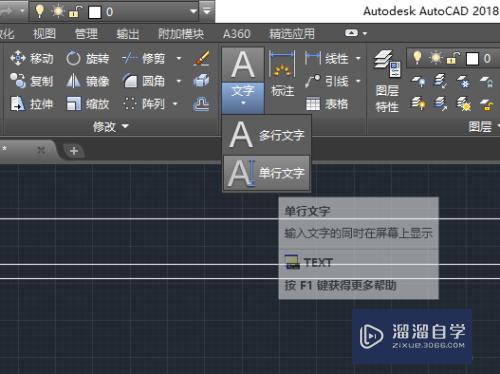Click the Lock layer icon
Image resolution: width=500 pixels, height=374 pixels.
tap(486, 81)
